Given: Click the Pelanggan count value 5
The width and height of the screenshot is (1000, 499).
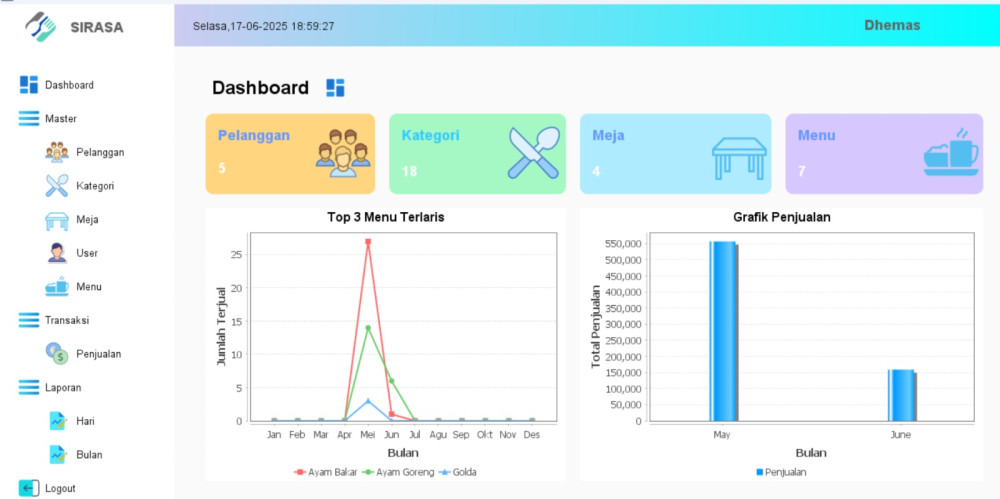Looking at the screenshot, I should 222,168.
